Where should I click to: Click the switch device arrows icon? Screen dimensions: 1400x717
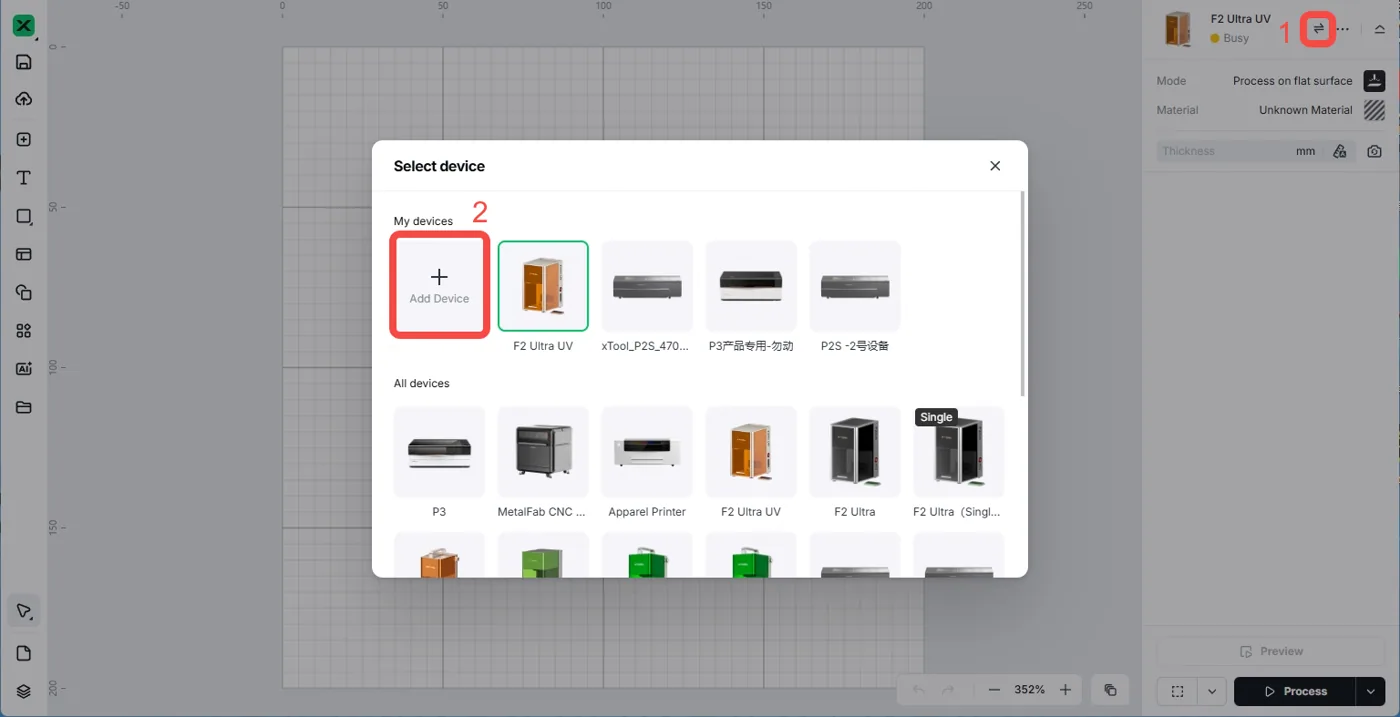(1318, 29)
